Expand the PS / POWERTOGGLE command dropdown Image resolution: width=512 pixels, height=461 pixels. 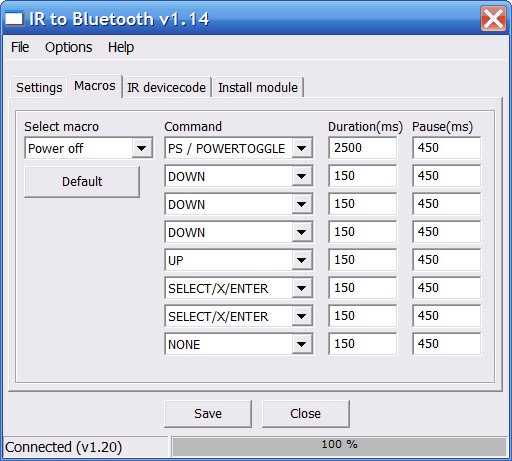click(x=302, y=148)
